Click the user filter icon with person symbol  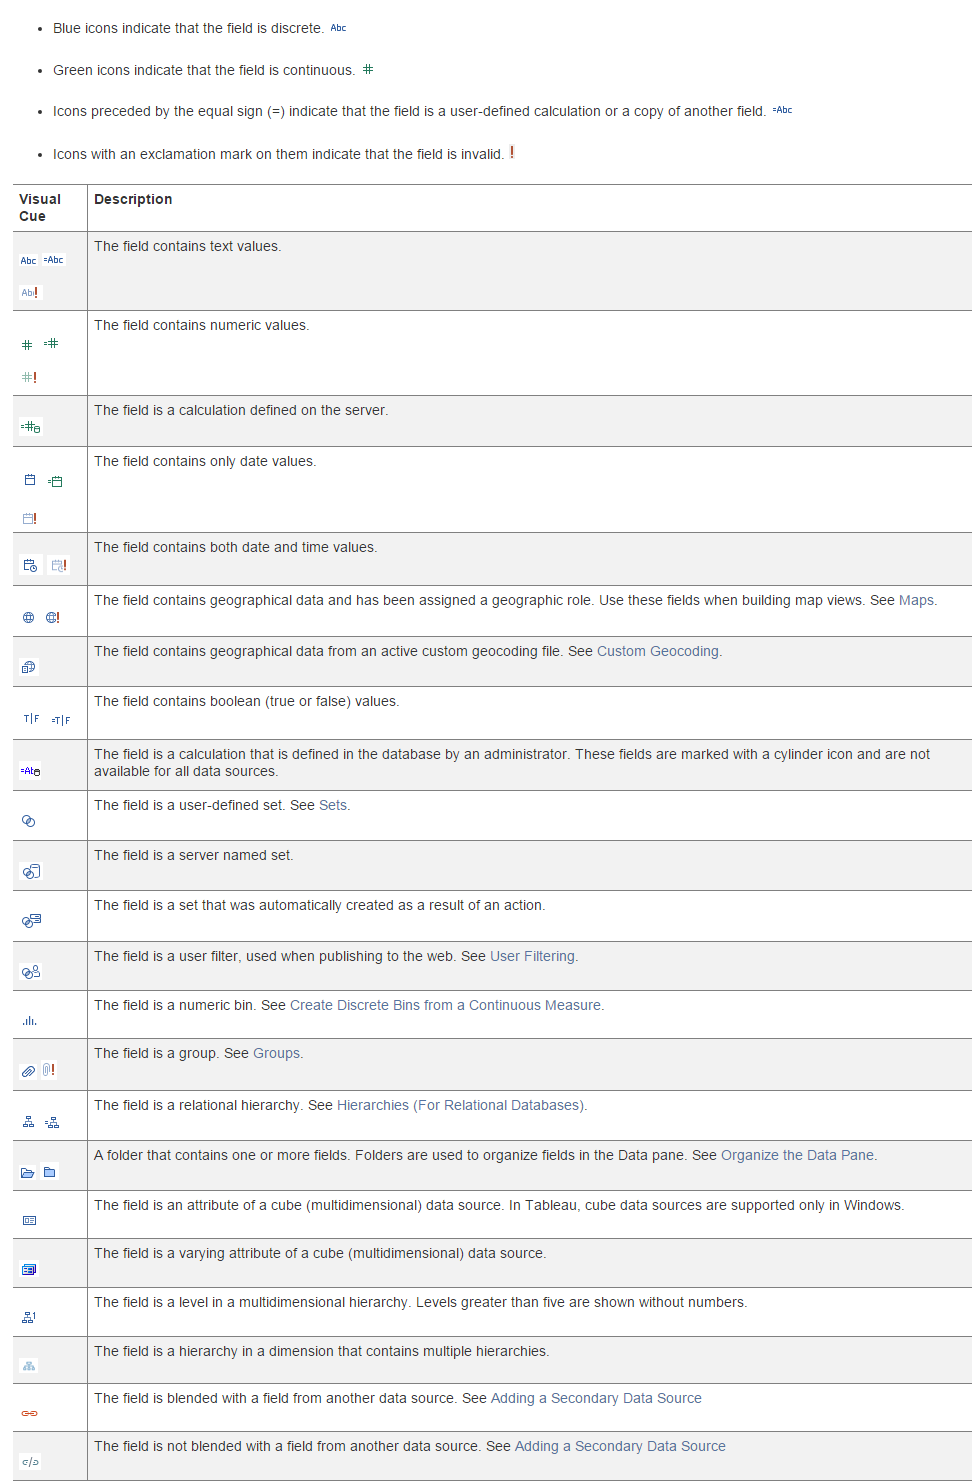(x=30, y=970)
